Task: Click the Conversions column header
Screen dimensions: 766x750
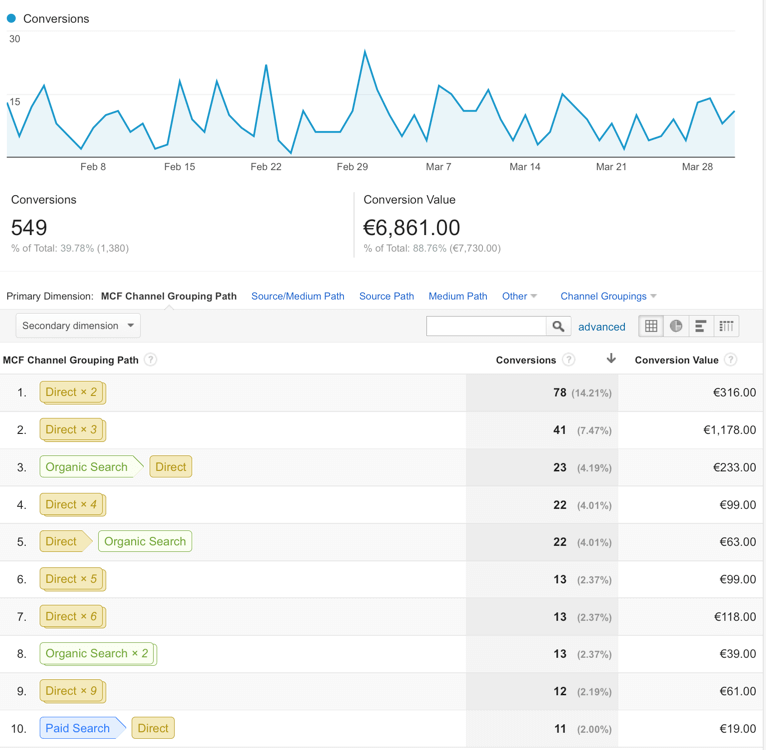Action: click(x=526, y=360)
